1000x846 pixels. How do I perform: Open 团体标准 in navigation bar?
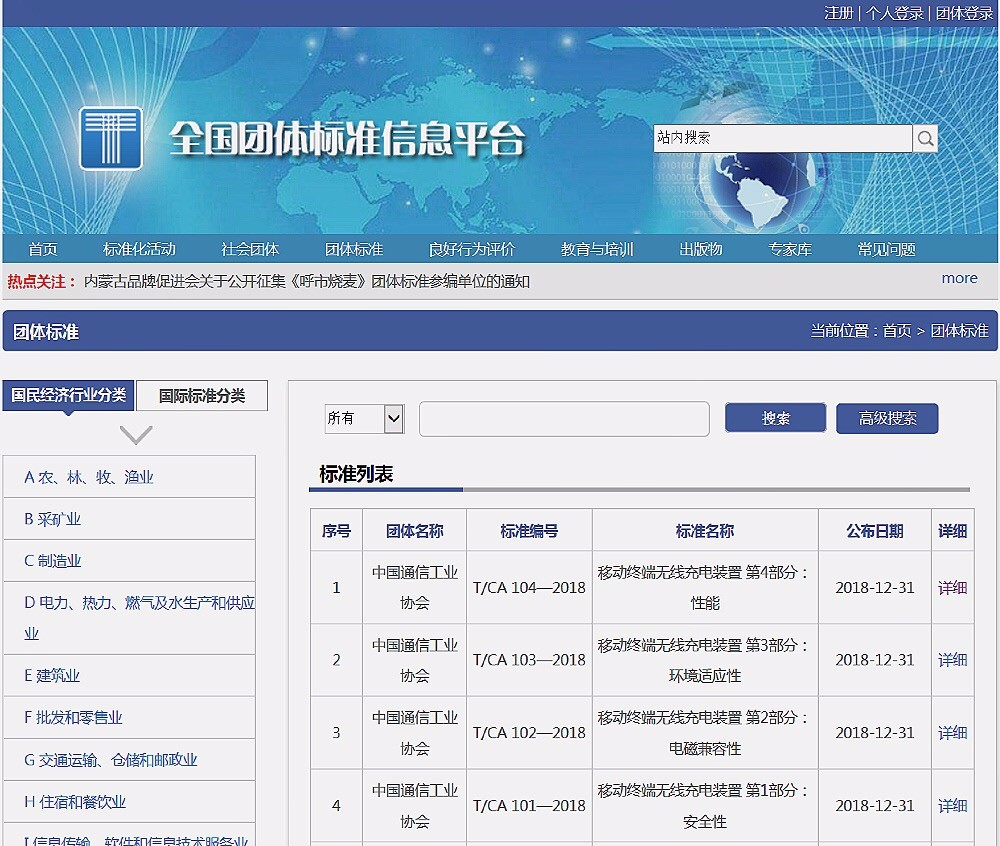click(354, 249)
